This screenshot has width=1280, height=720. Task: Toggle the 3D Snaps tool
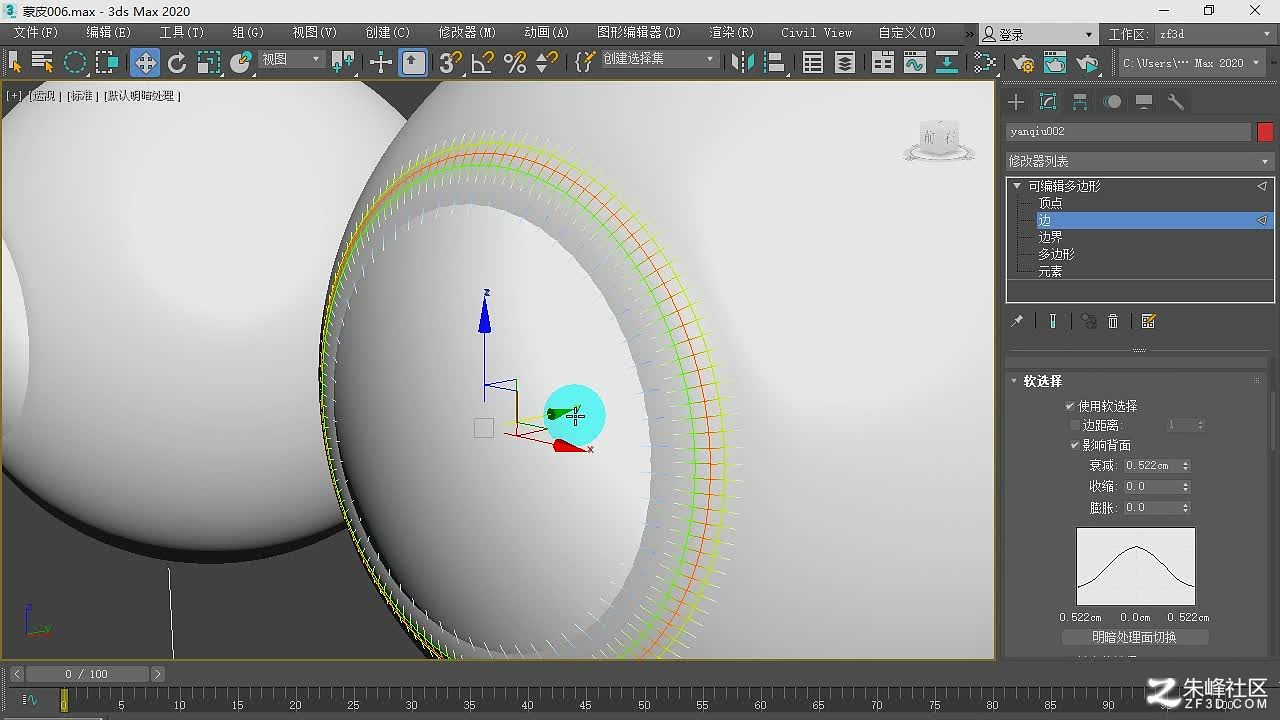point(451,62)
